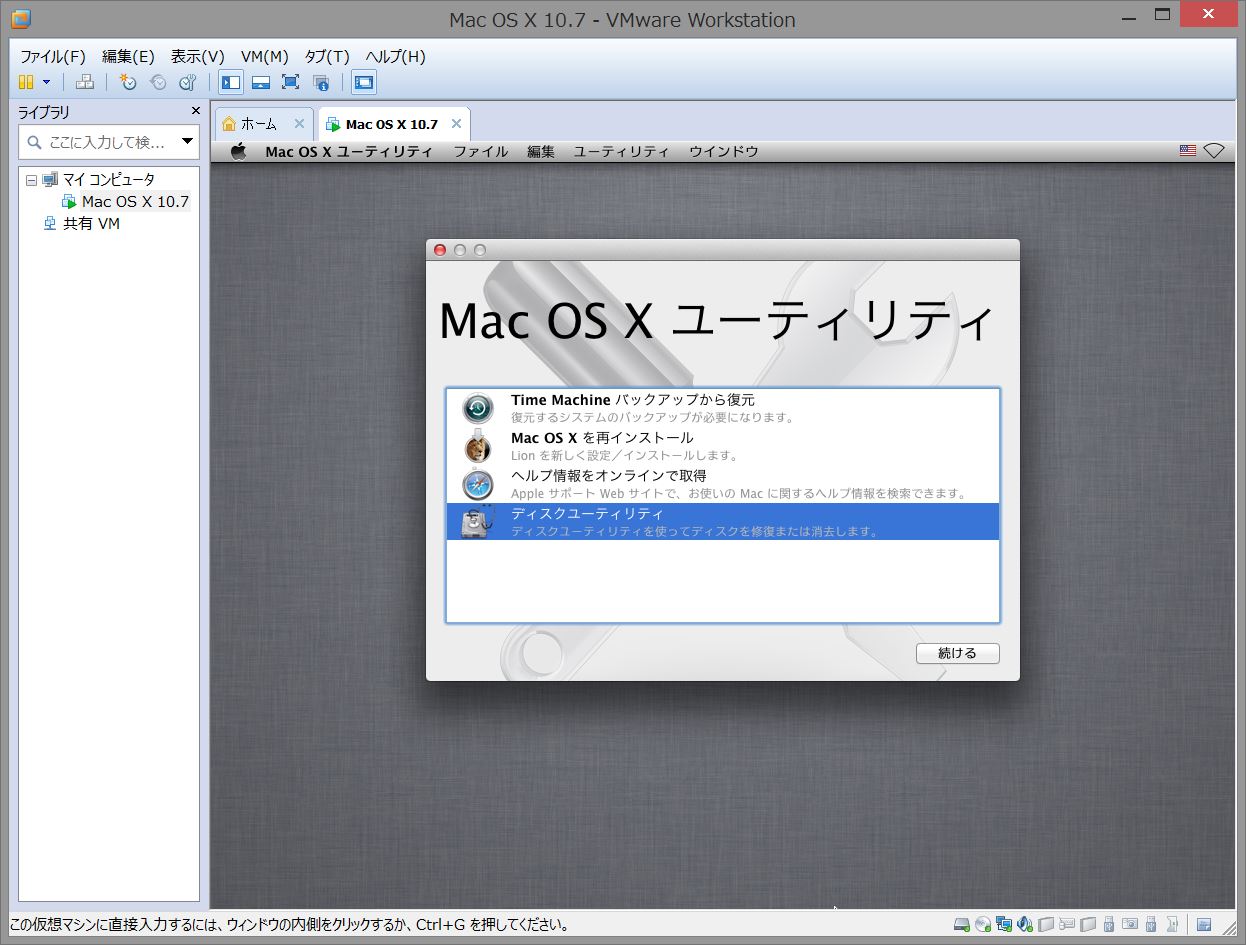Expand the library search dropdown arrow

coord(187,142)
